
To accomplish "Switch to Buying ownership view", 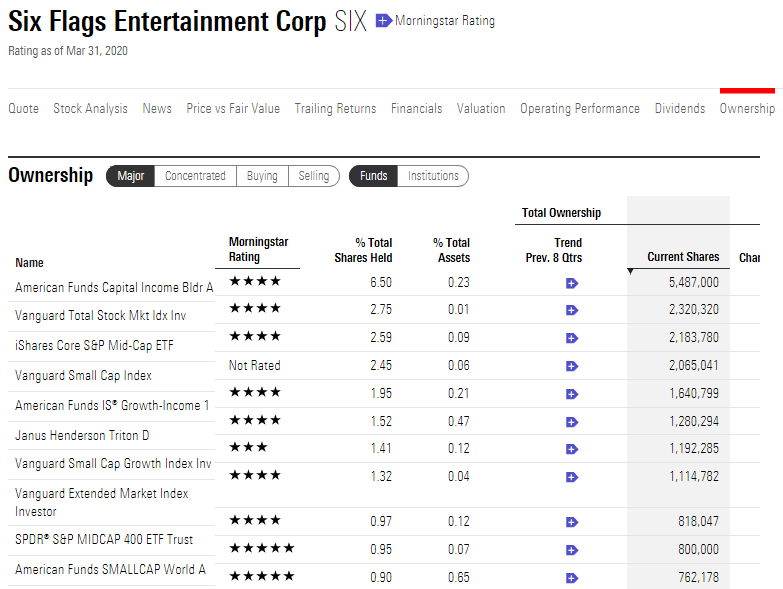I will 262,176.
